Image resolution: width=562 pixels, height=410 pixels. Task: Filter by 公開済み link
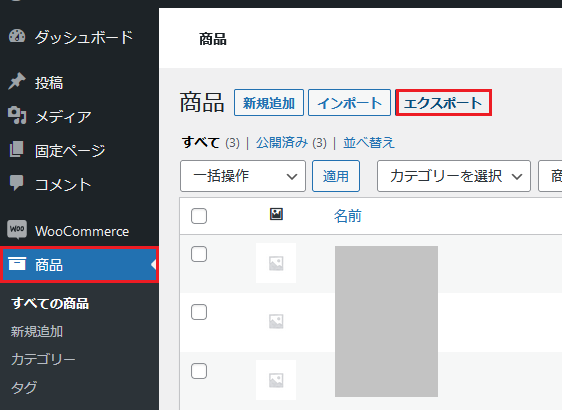(282, 143)
